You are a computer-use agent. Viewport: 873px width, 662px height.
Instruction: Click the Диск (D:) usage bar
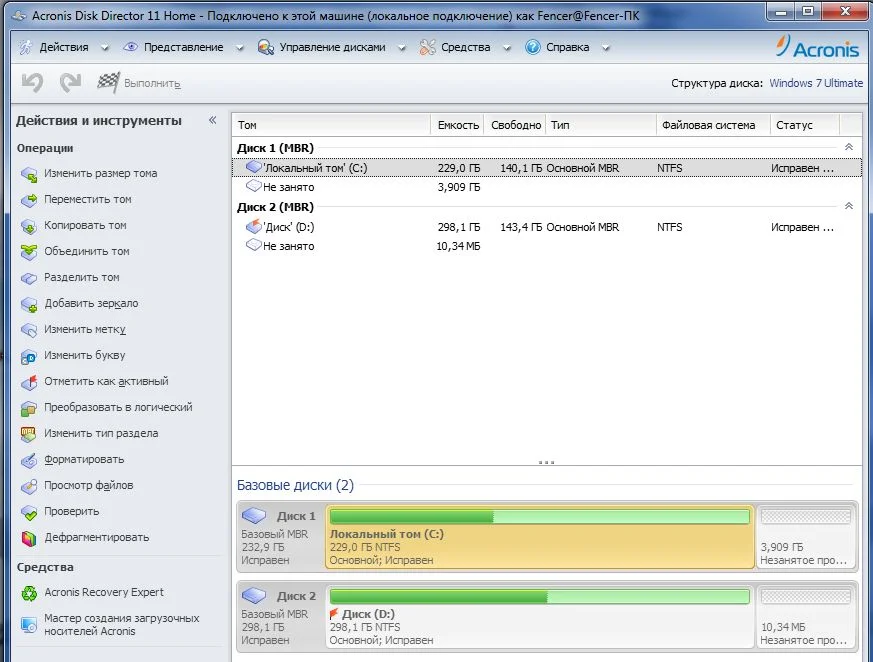(540, 597)
